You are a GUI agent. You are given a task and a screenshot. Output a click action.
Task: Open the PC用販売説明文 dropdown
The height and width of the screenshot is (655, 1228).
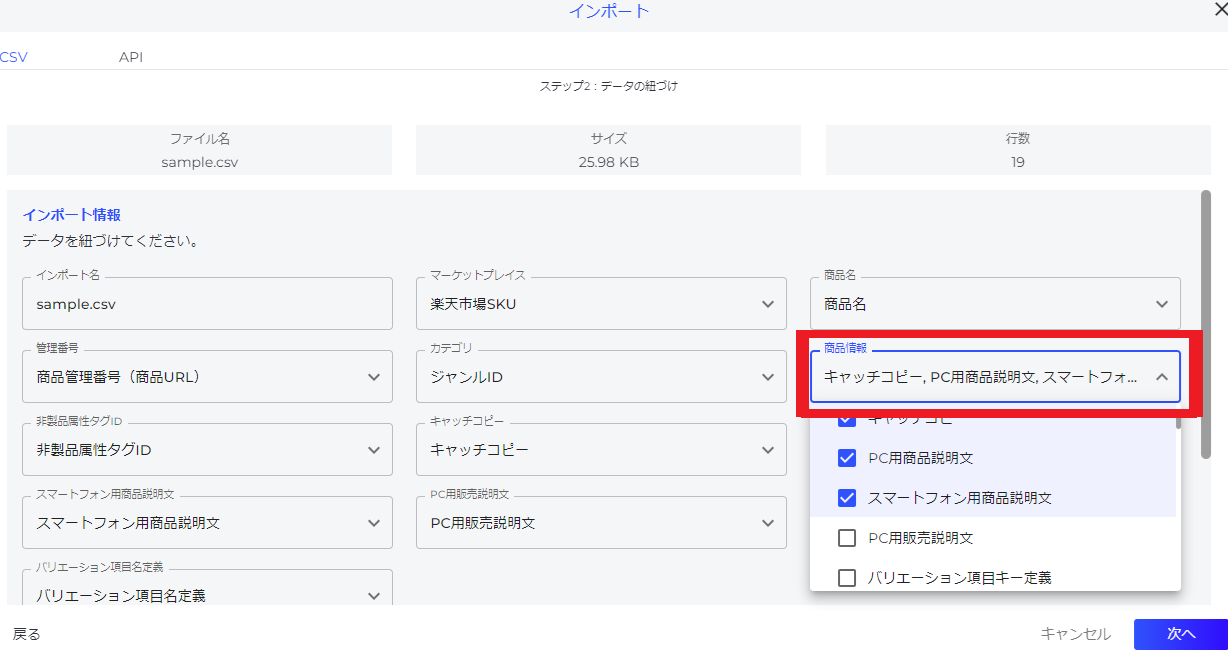click(601, 523)
